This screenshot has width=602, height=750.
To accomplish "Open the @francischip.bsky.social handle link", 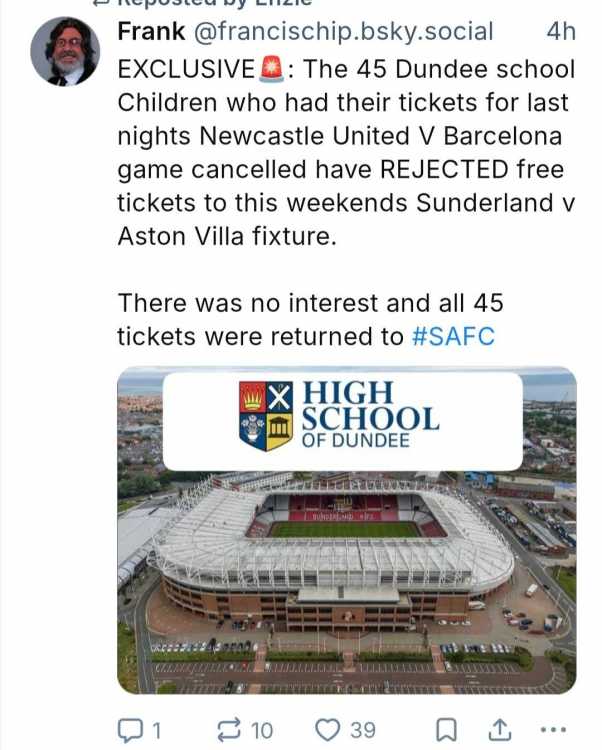I will tap(343, 31).
